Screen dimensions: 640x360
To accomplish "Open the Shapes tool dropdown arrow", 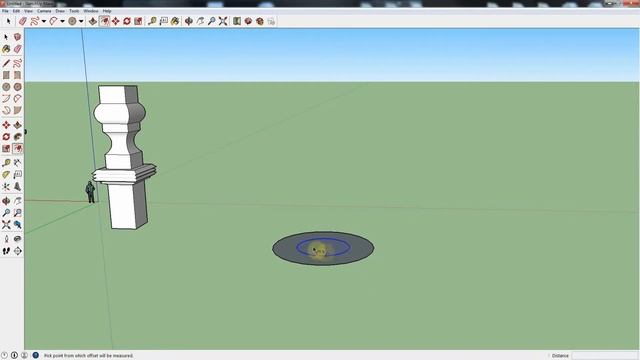I will pyautogui.click(x=81, y=21).
